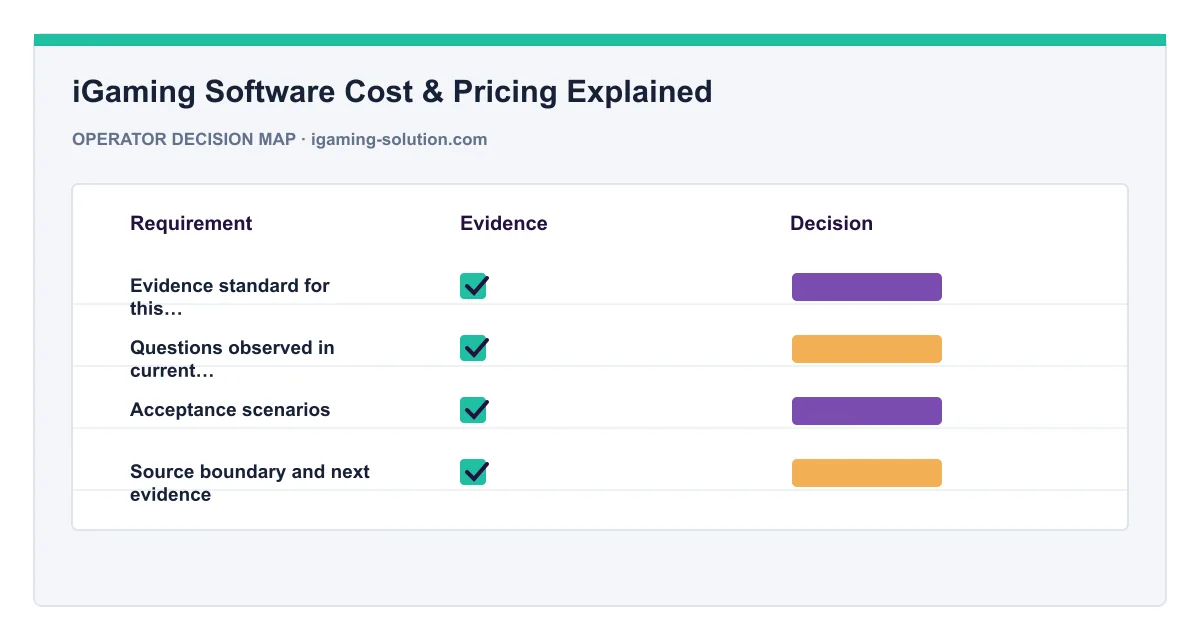
Task: Toggle checkbox for Questions observed row
Action: click(x=474, y=348)
